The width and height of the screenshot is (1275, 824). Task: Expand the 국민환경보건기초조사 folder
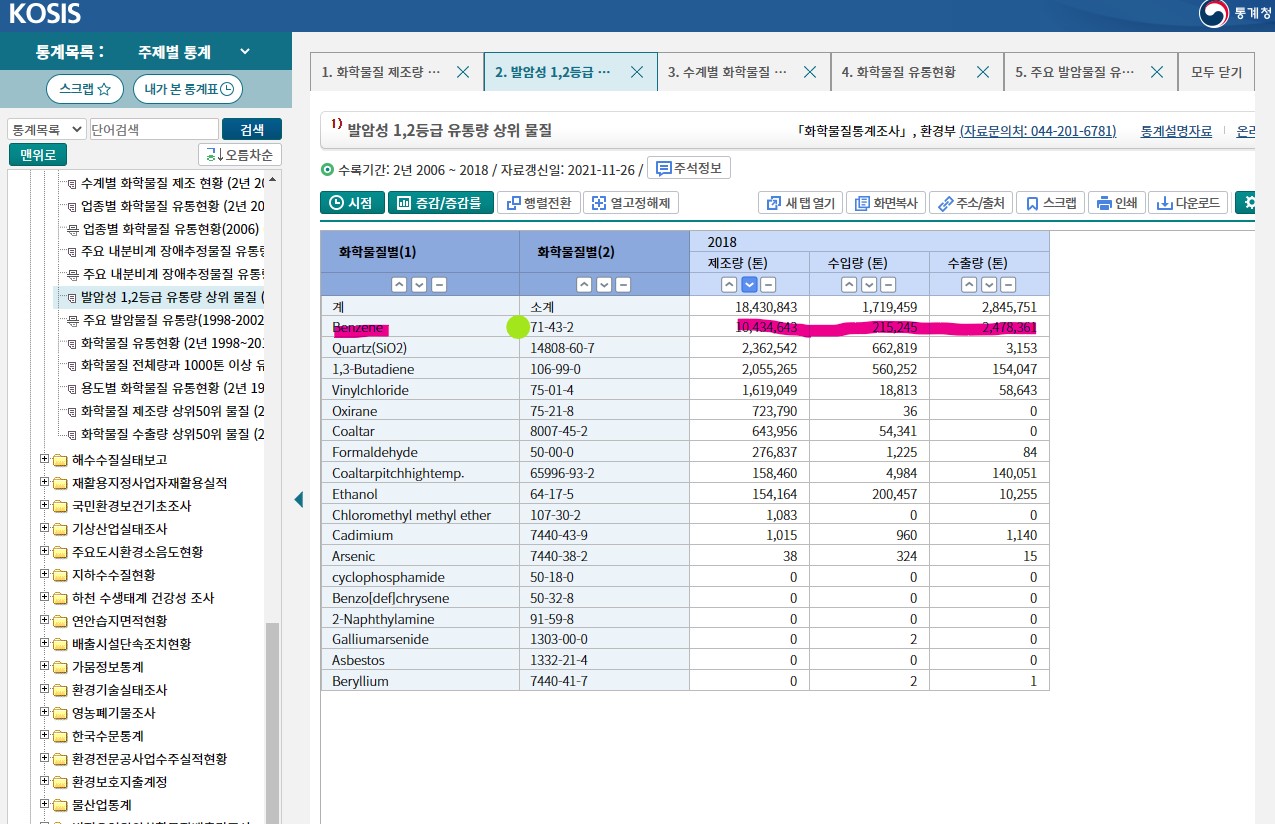coord(44,506)
